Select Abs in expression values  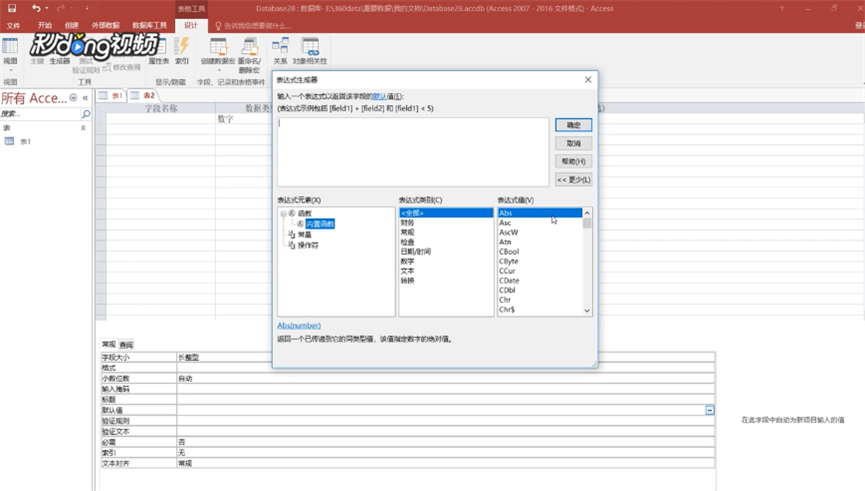[x=540, y=213]
